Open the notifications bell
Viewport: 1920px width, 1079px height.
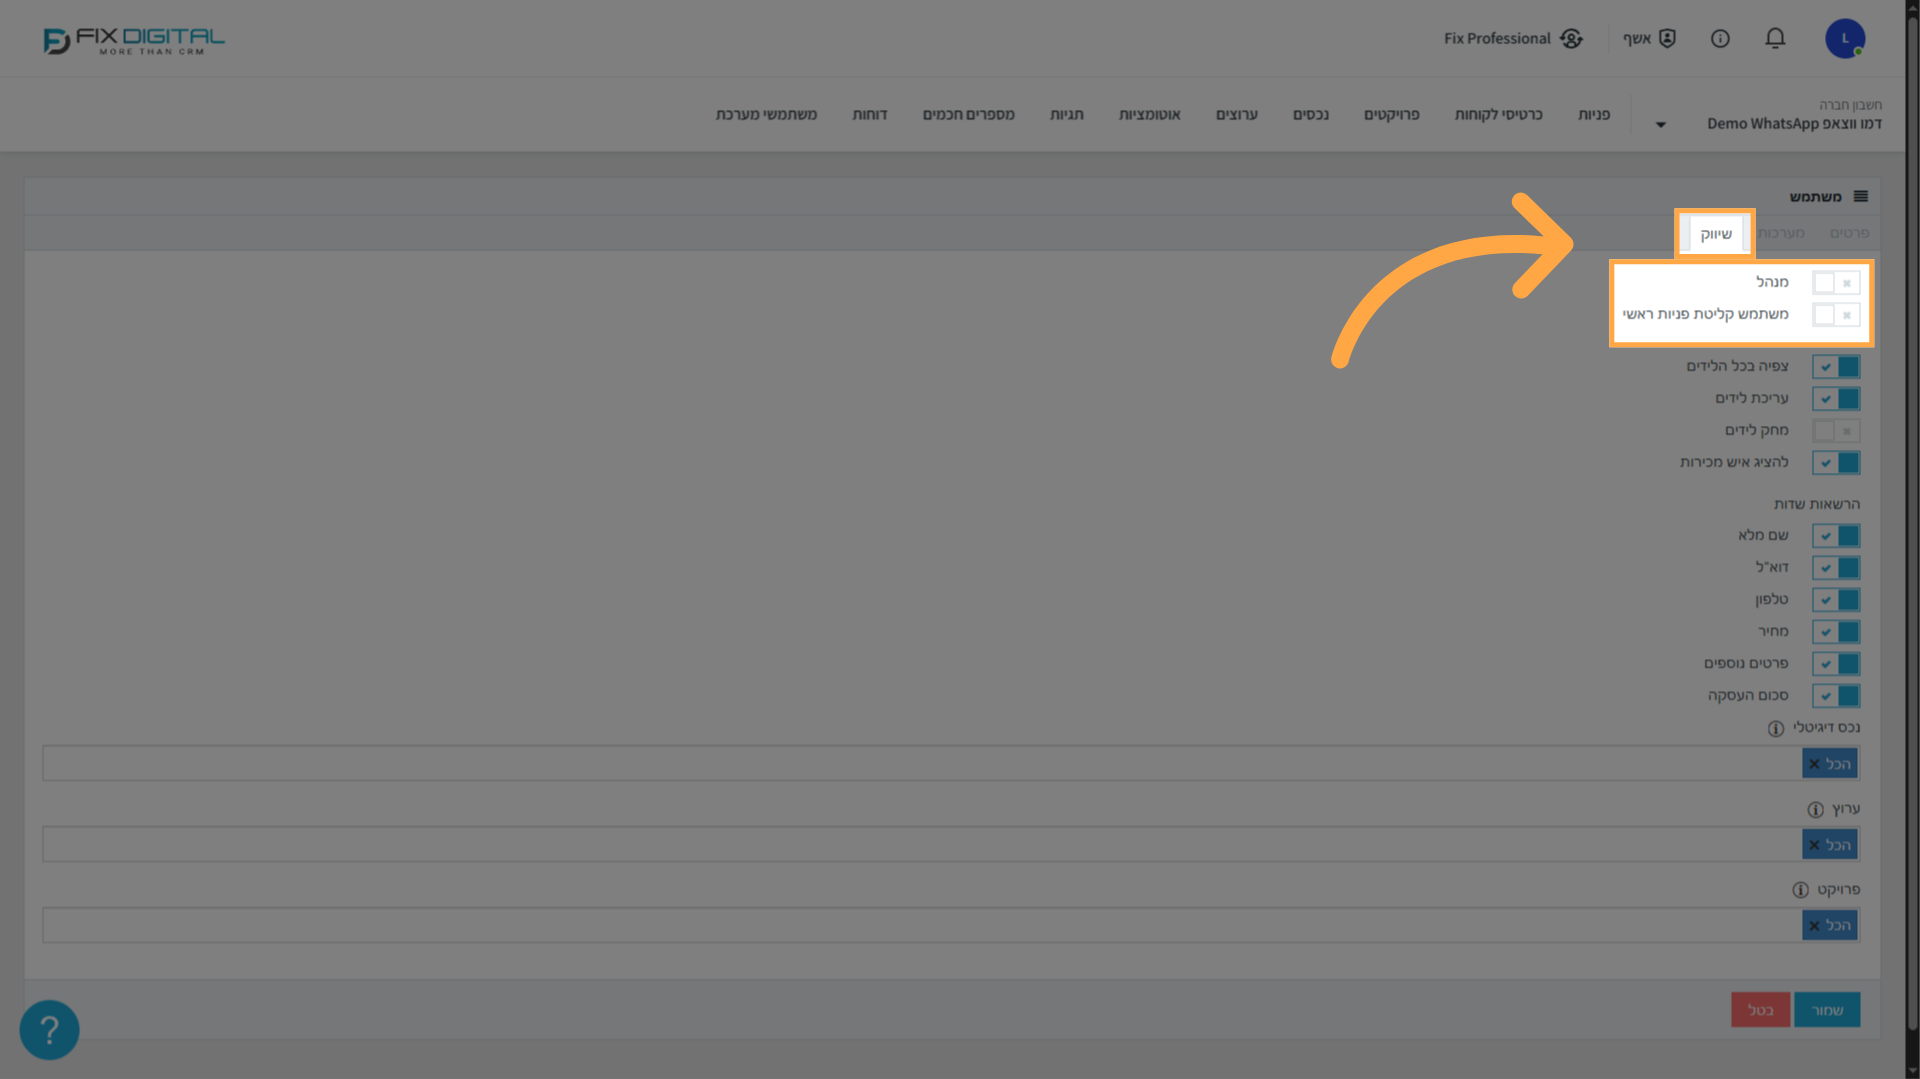(1775, 38)
